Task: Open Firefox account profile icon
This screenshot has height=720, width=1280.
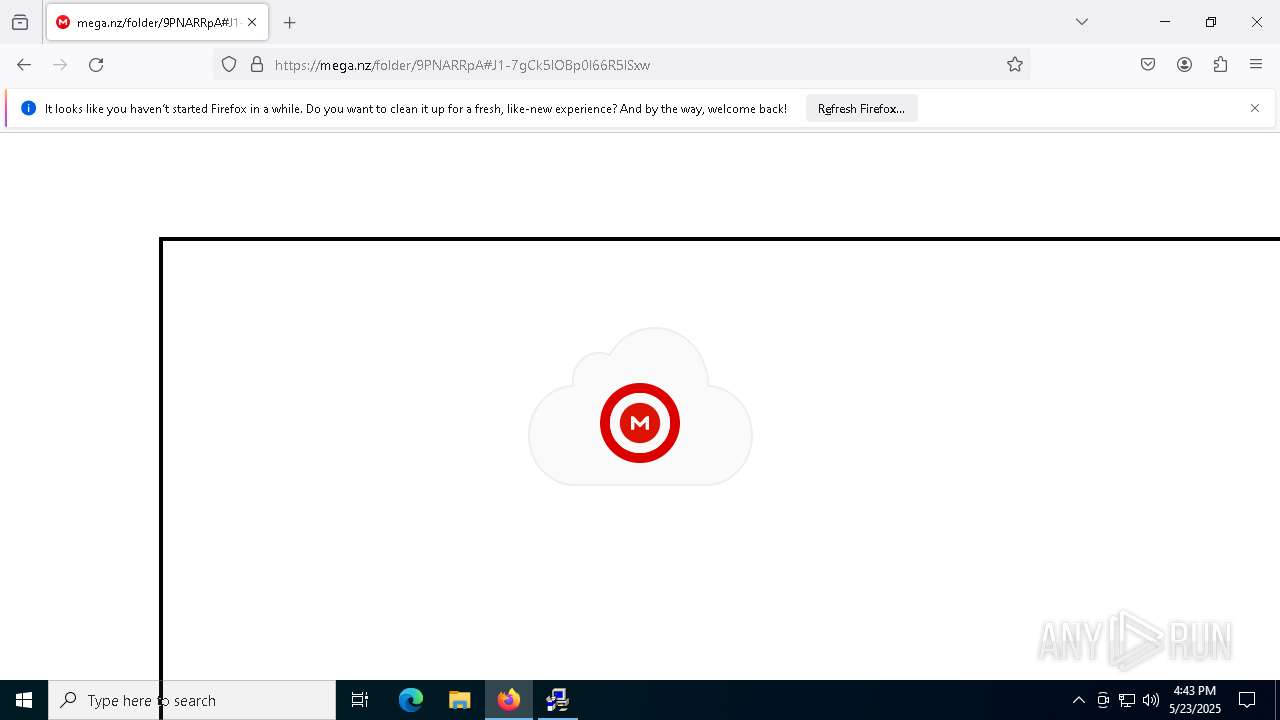Action: point(1184,65)
